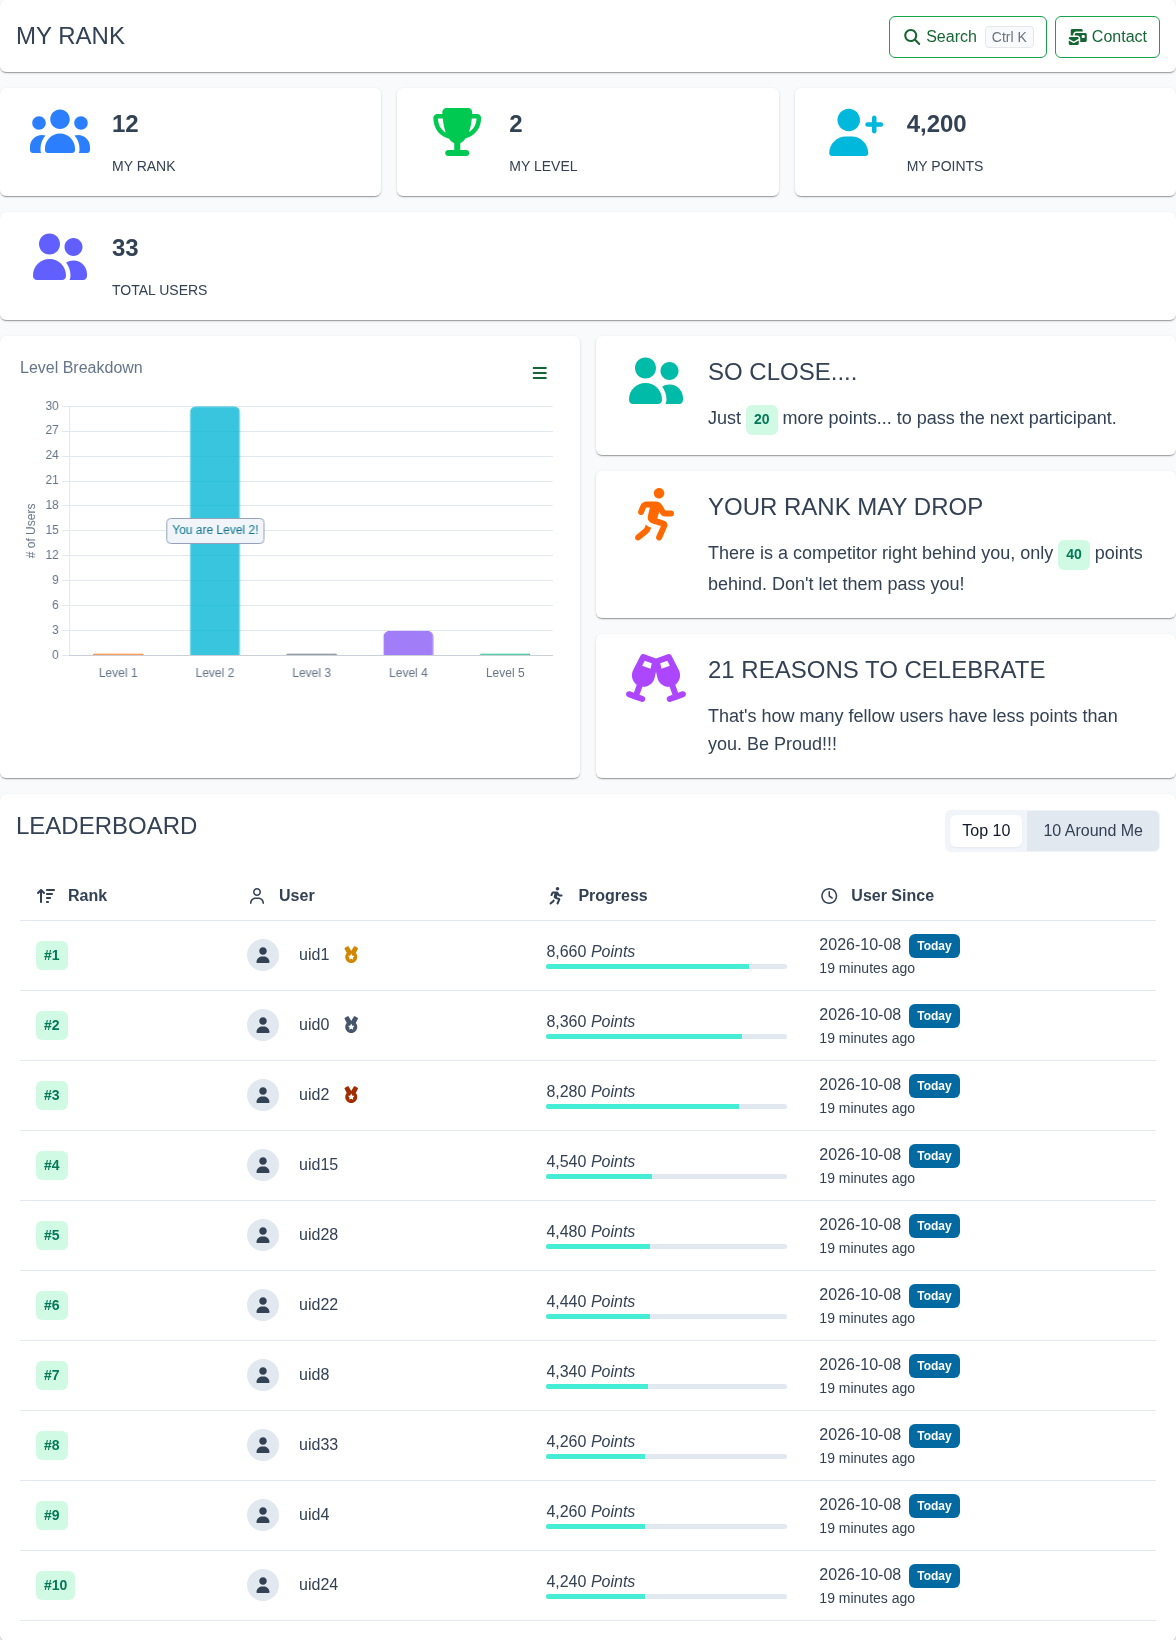The image size is (1176, 1640).
Task: Click the 4,540 Points progress bar
Action: tap(666, 1177)
